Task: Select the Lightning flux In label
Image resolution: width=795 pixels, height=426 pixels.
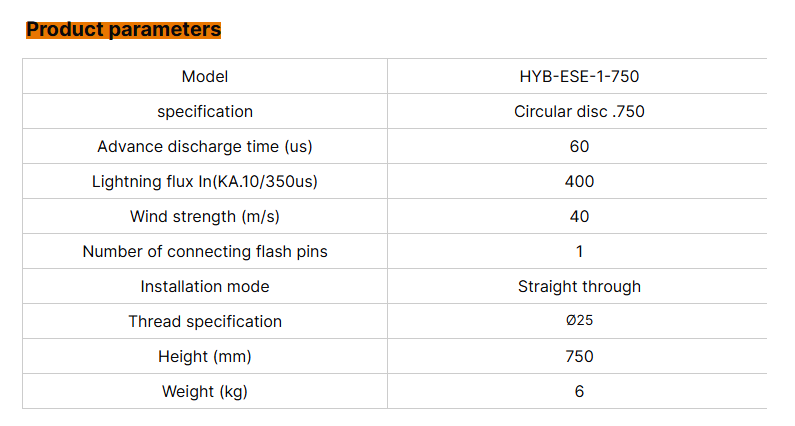Action: (205, 182)
